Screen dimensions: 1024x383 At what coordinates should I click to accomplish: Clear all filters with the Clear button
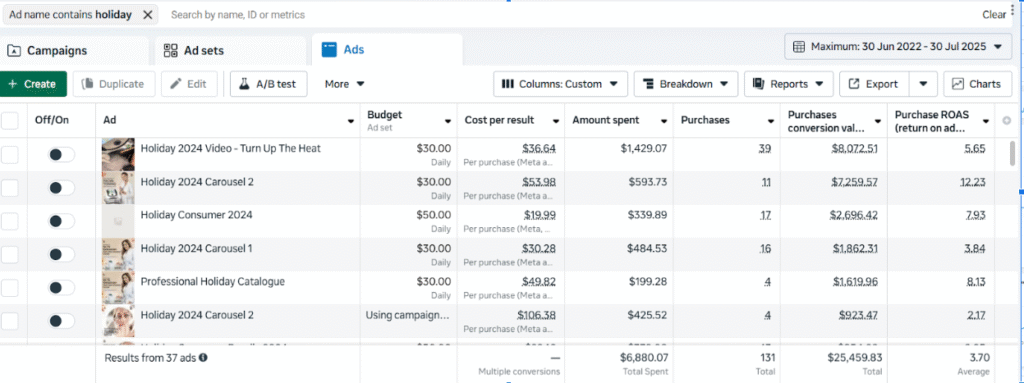994,14
